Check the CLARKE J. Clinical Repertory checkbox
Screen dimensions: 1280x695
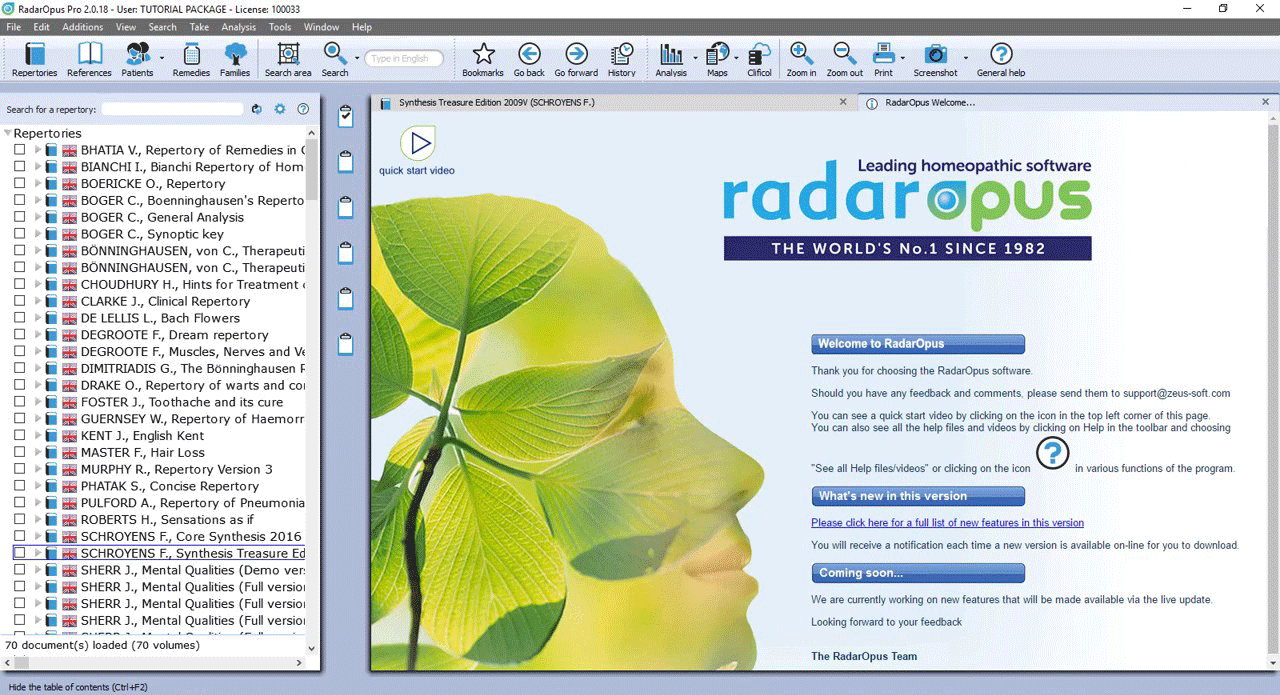[19, 301]
